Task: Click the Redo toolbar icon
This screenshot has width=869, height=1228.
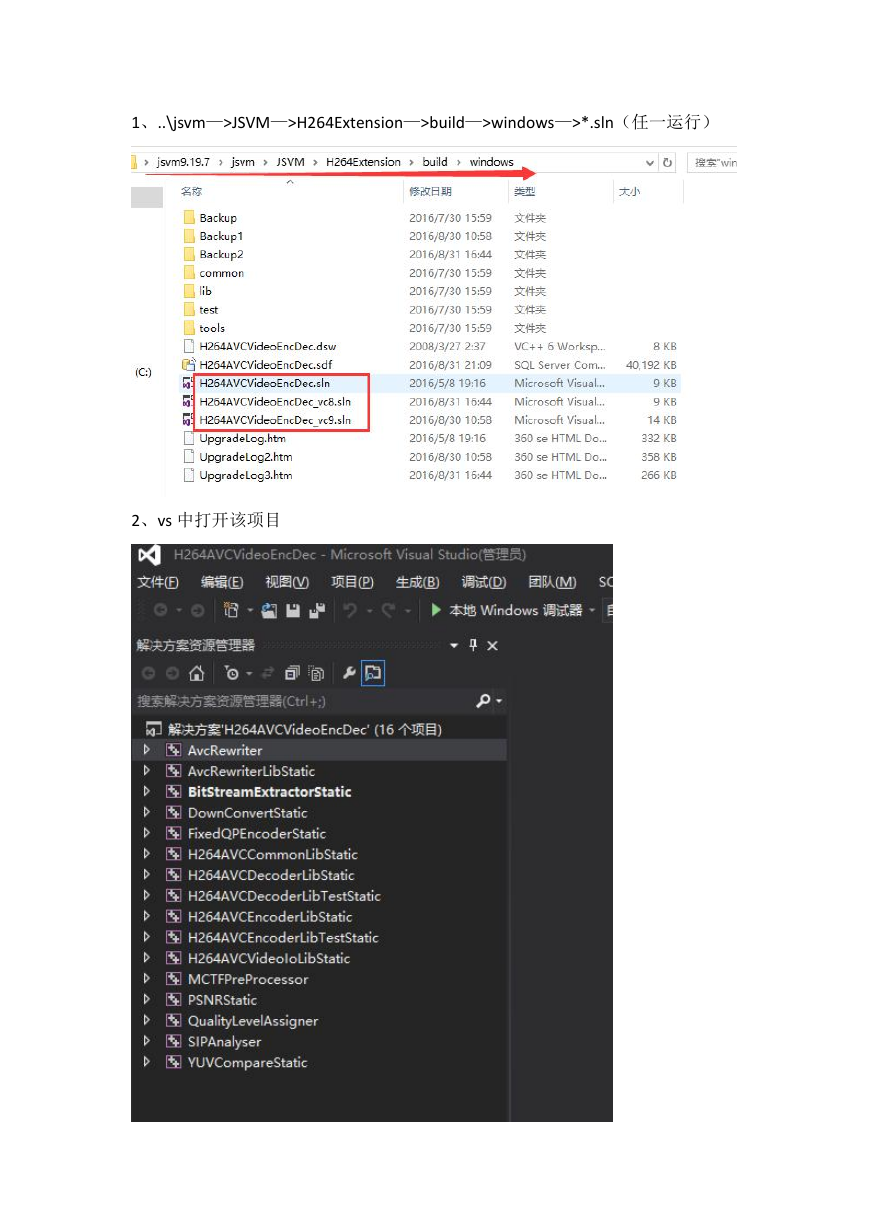Action: (388, 610)
